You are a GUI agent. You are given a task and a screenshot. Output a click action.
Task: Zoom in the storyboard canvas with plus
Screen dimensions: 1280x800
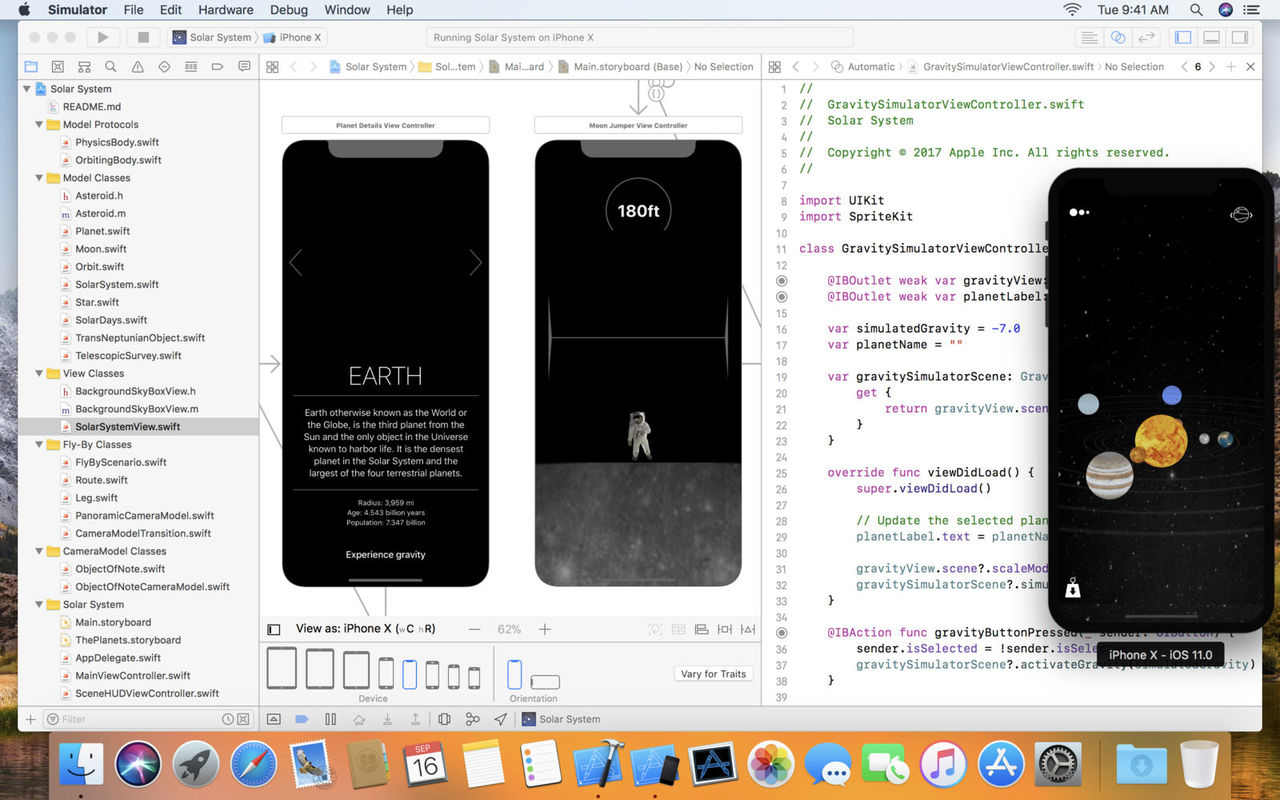click(x=545, y=629)
